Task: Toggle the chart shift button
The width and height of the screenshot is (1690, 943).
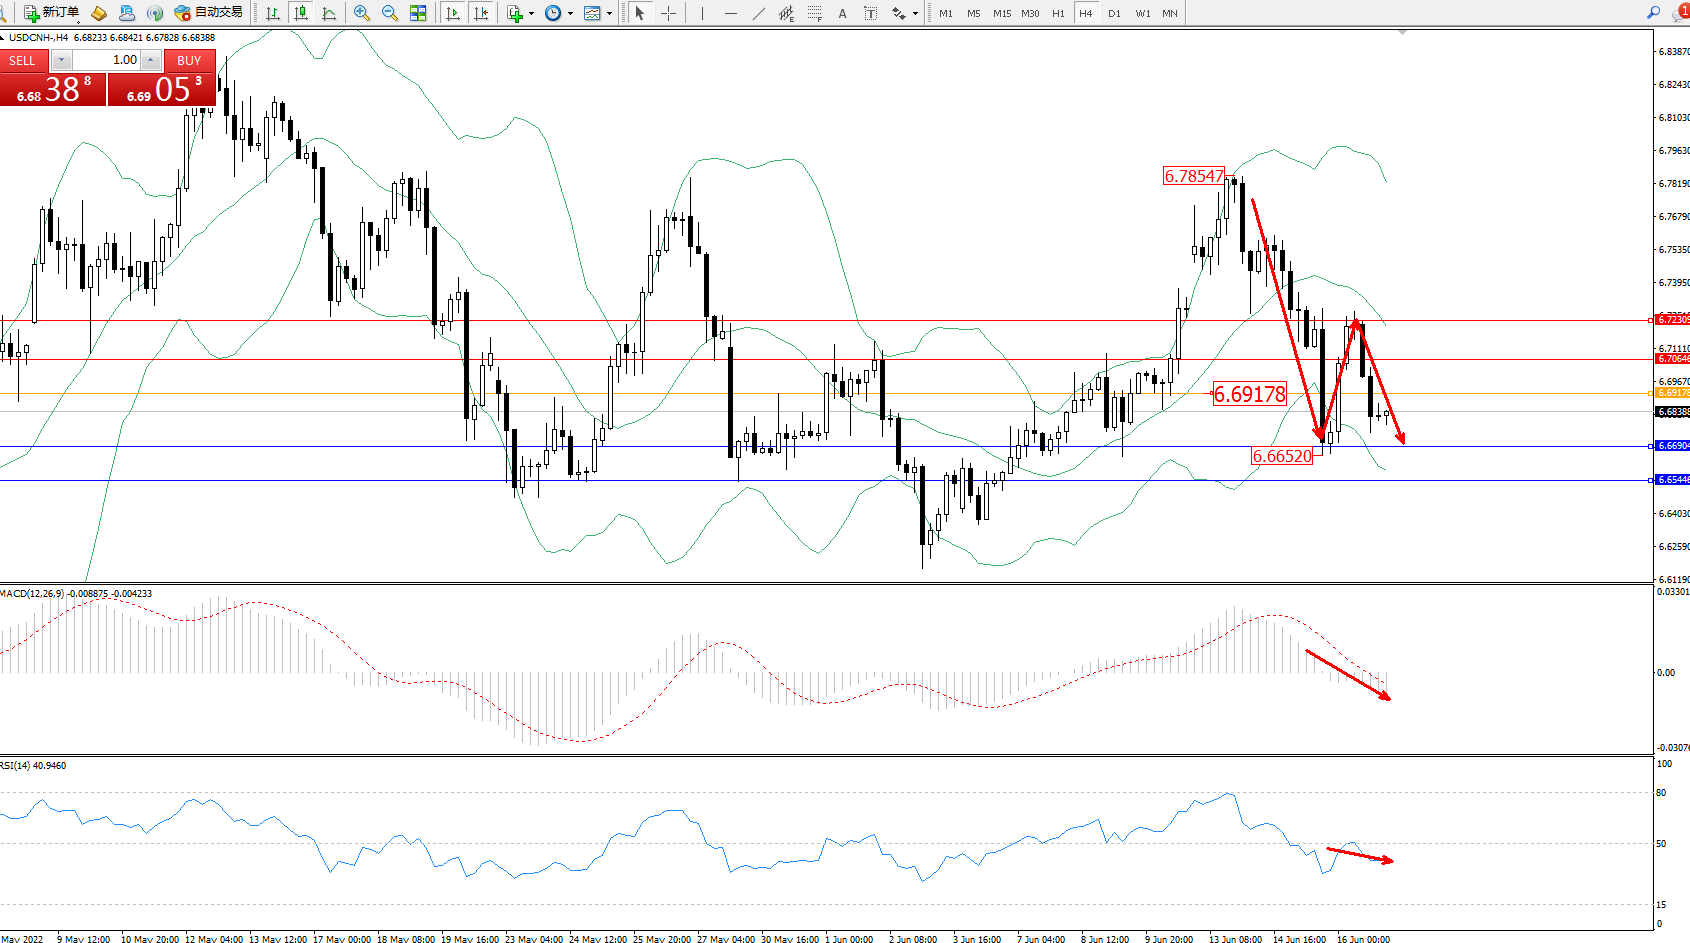Action: click(481, 13)
